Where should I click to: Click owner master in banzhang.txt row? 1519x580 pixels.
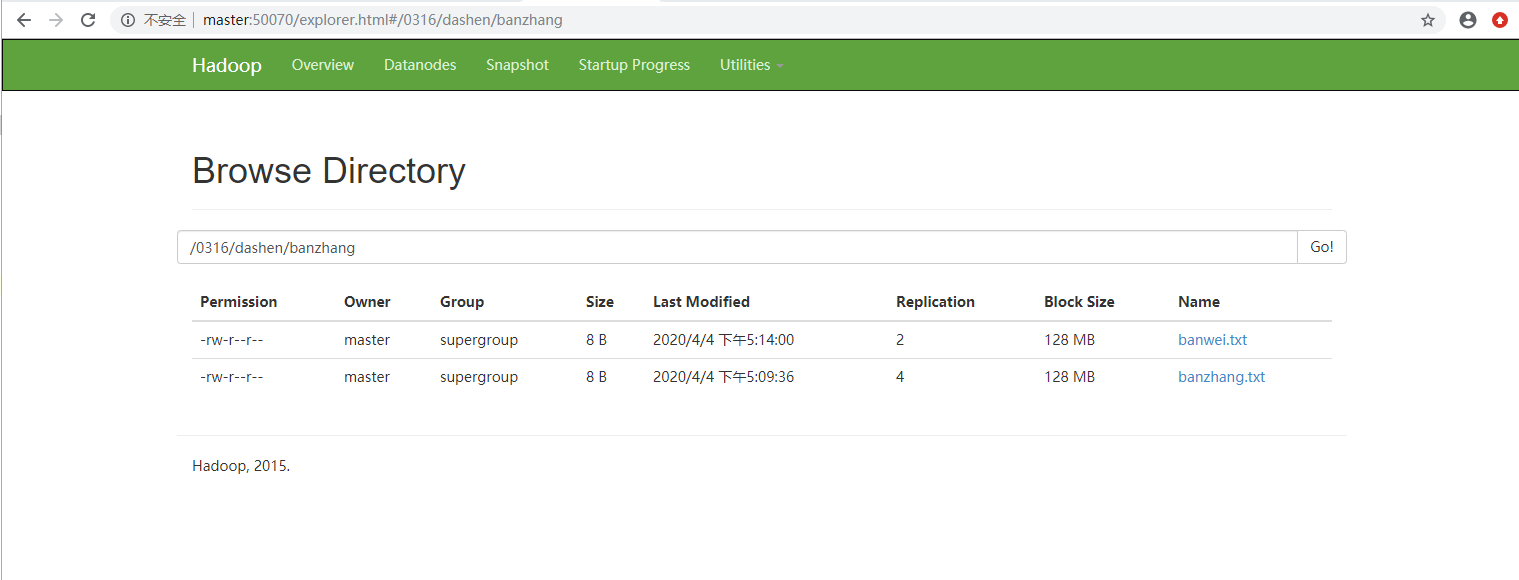pos(367,377)
